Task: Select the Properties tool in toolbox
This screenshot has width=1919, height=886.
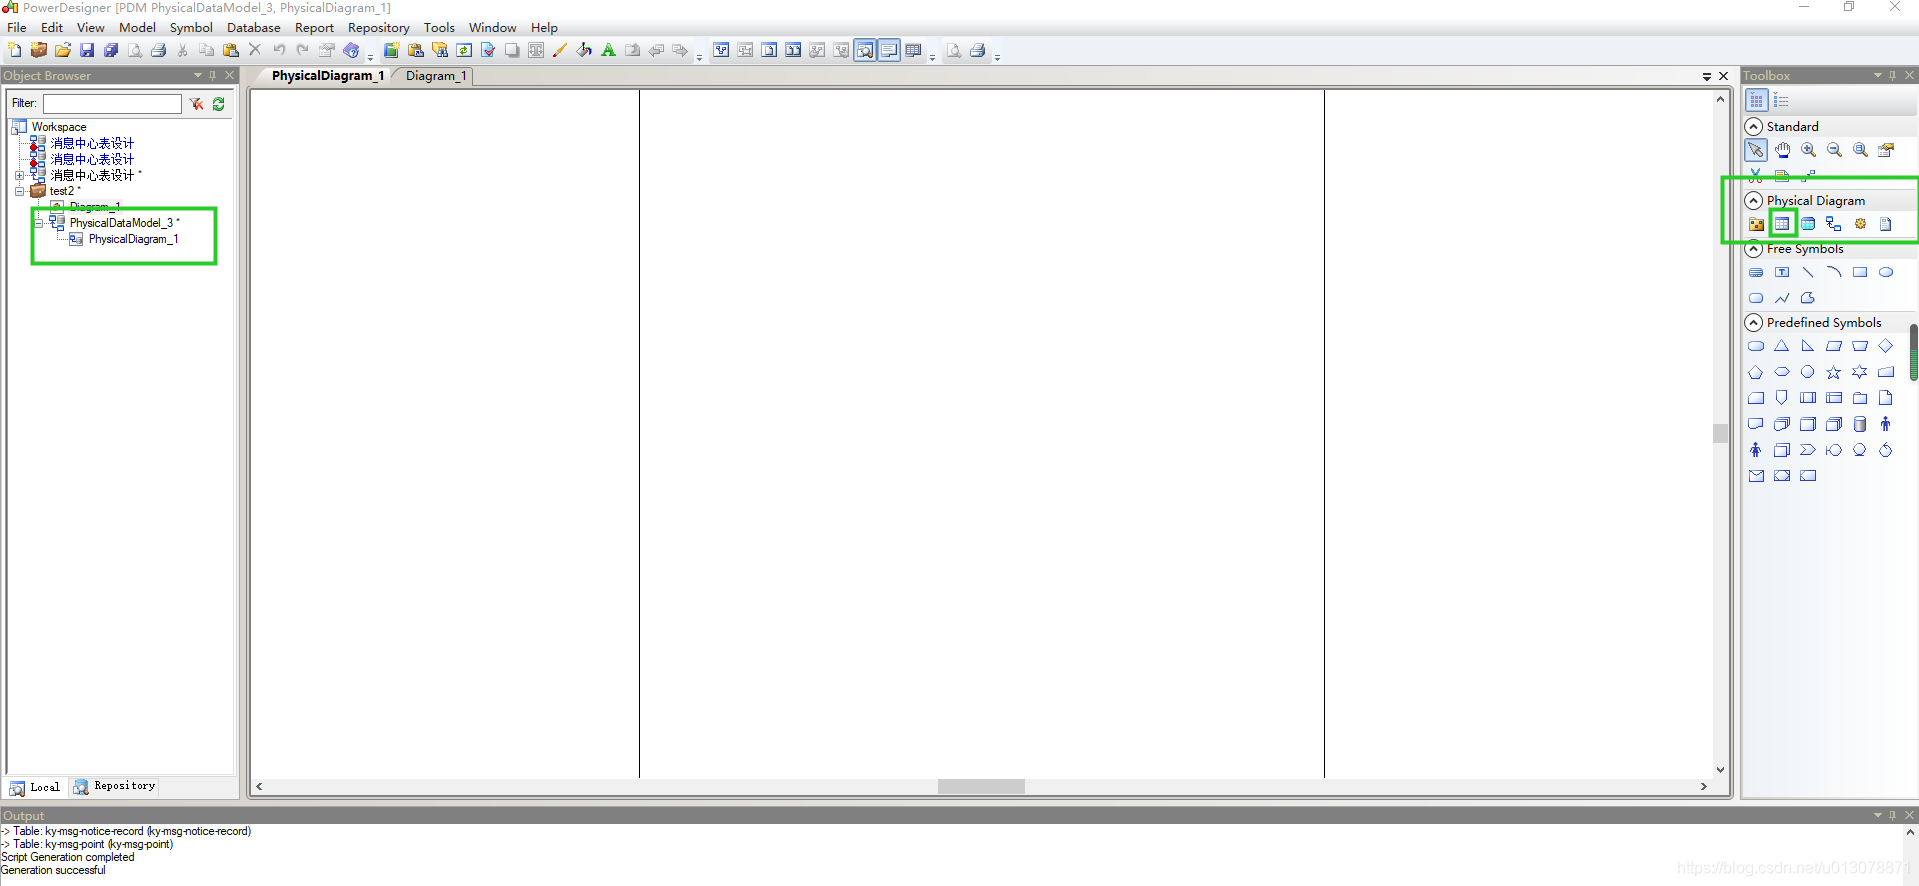Action: coord(1886,150)
